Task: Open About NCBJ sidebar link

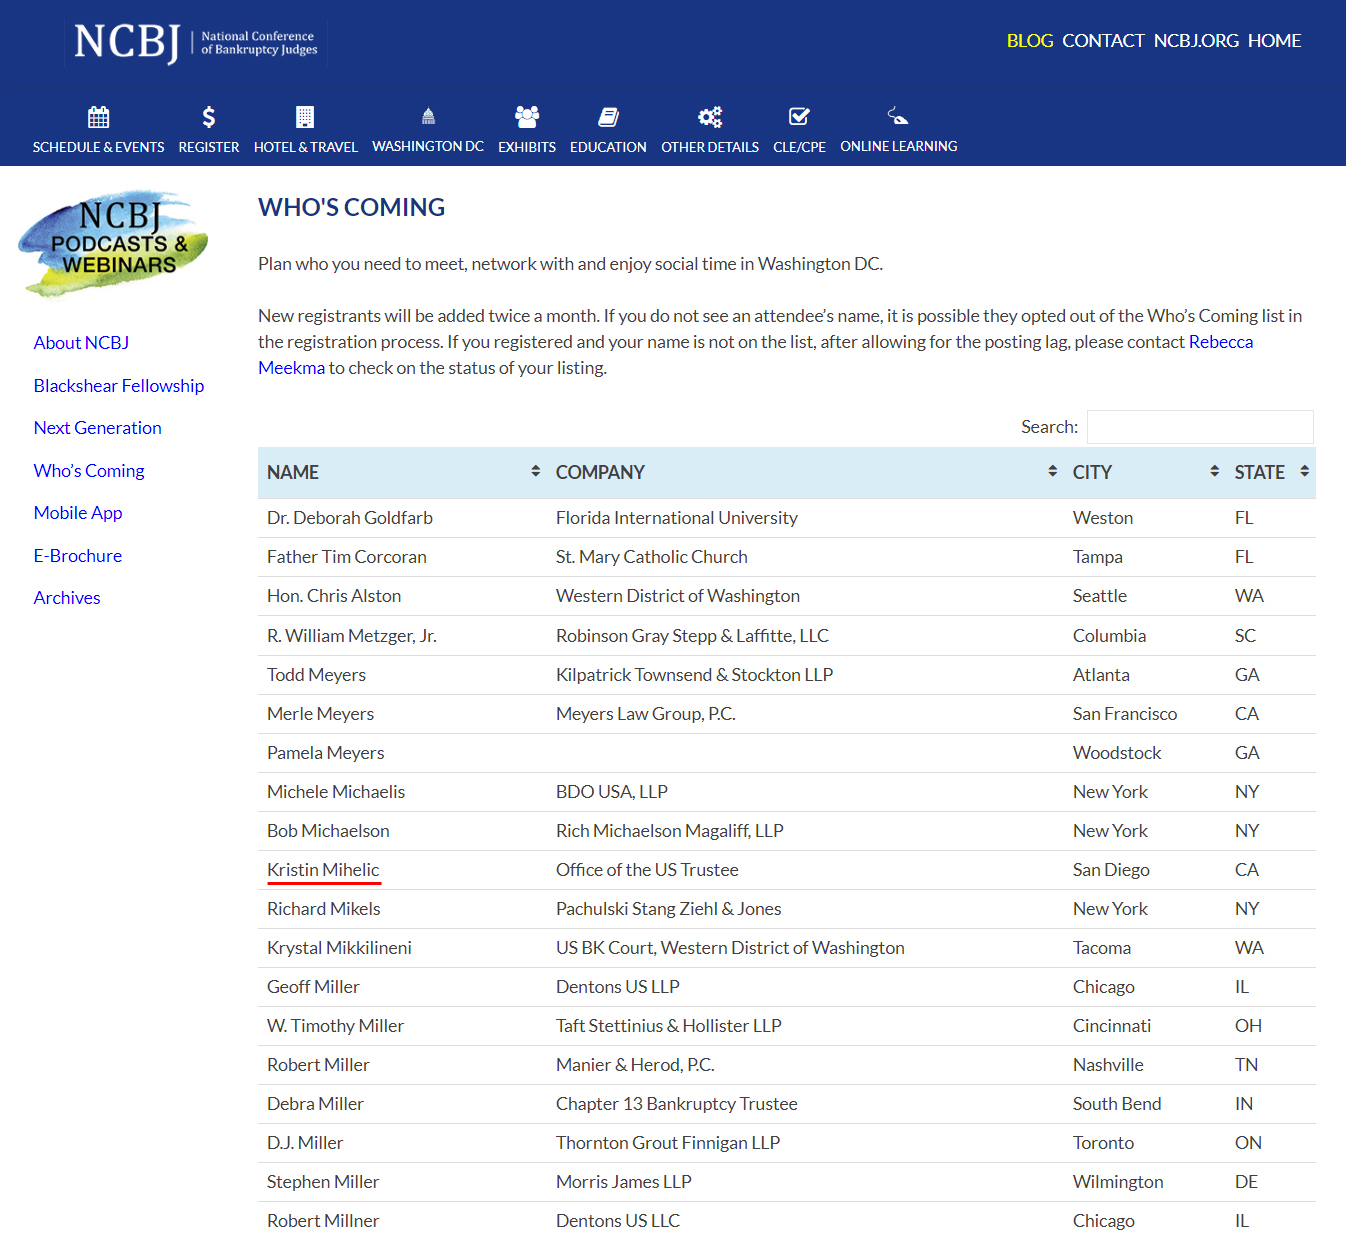Action: tap(81, 343)
